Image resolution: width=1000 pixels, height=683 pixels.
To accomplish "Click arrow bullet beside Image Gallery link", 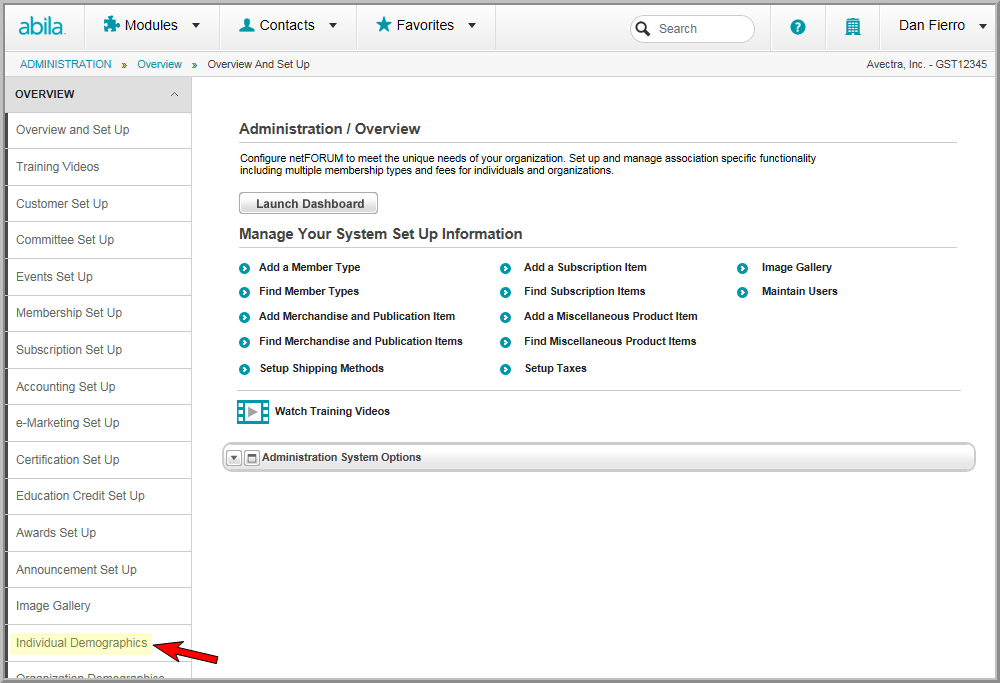I will tap(742, 268).
